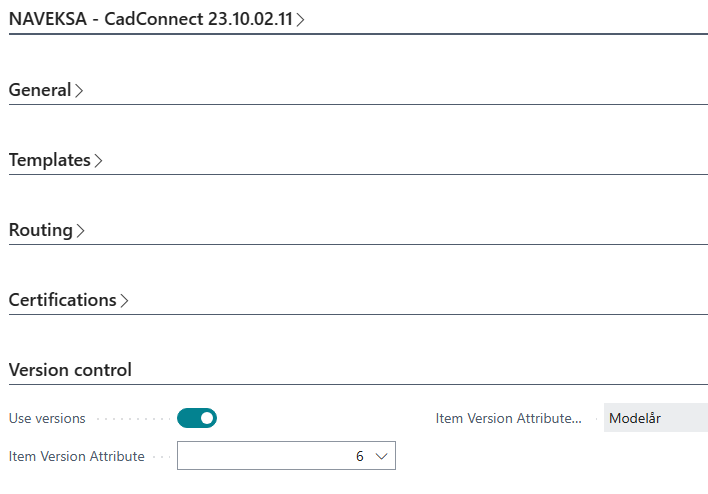Click the Use versions label
The height and width of the screenshot is (494, 708).
click(47, 418)
